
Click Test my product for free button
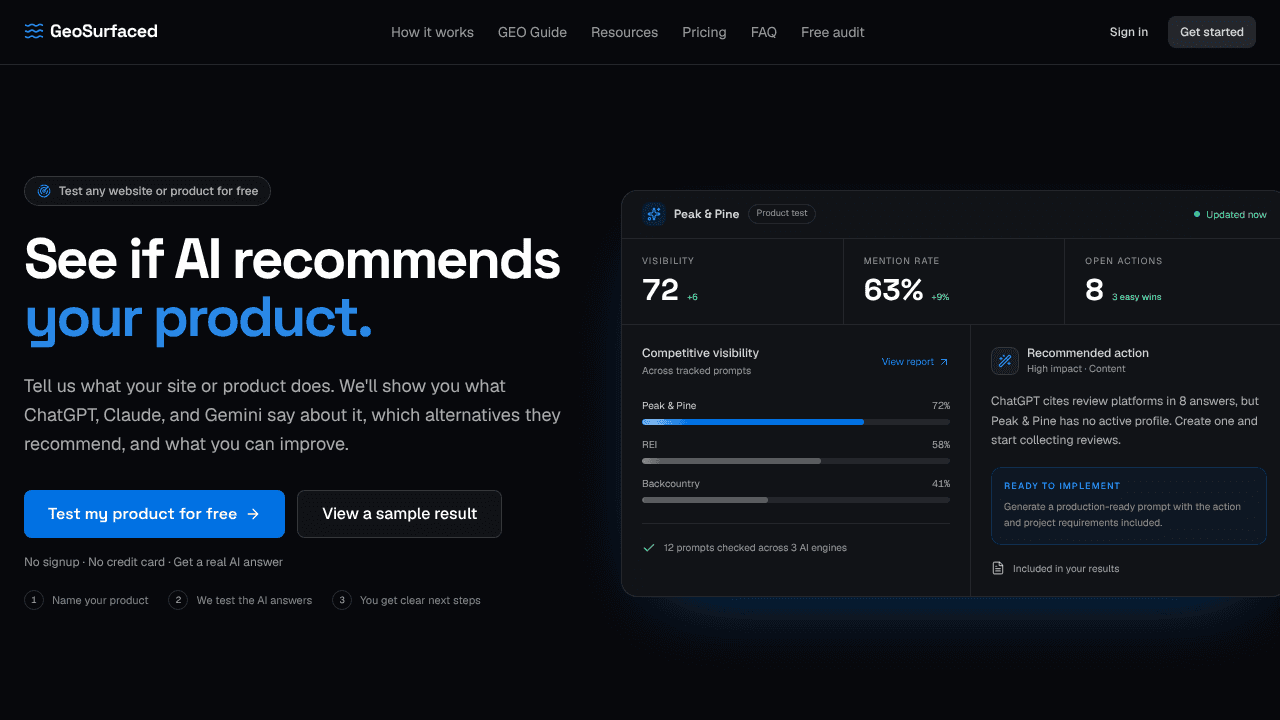[x=154, y=514]
